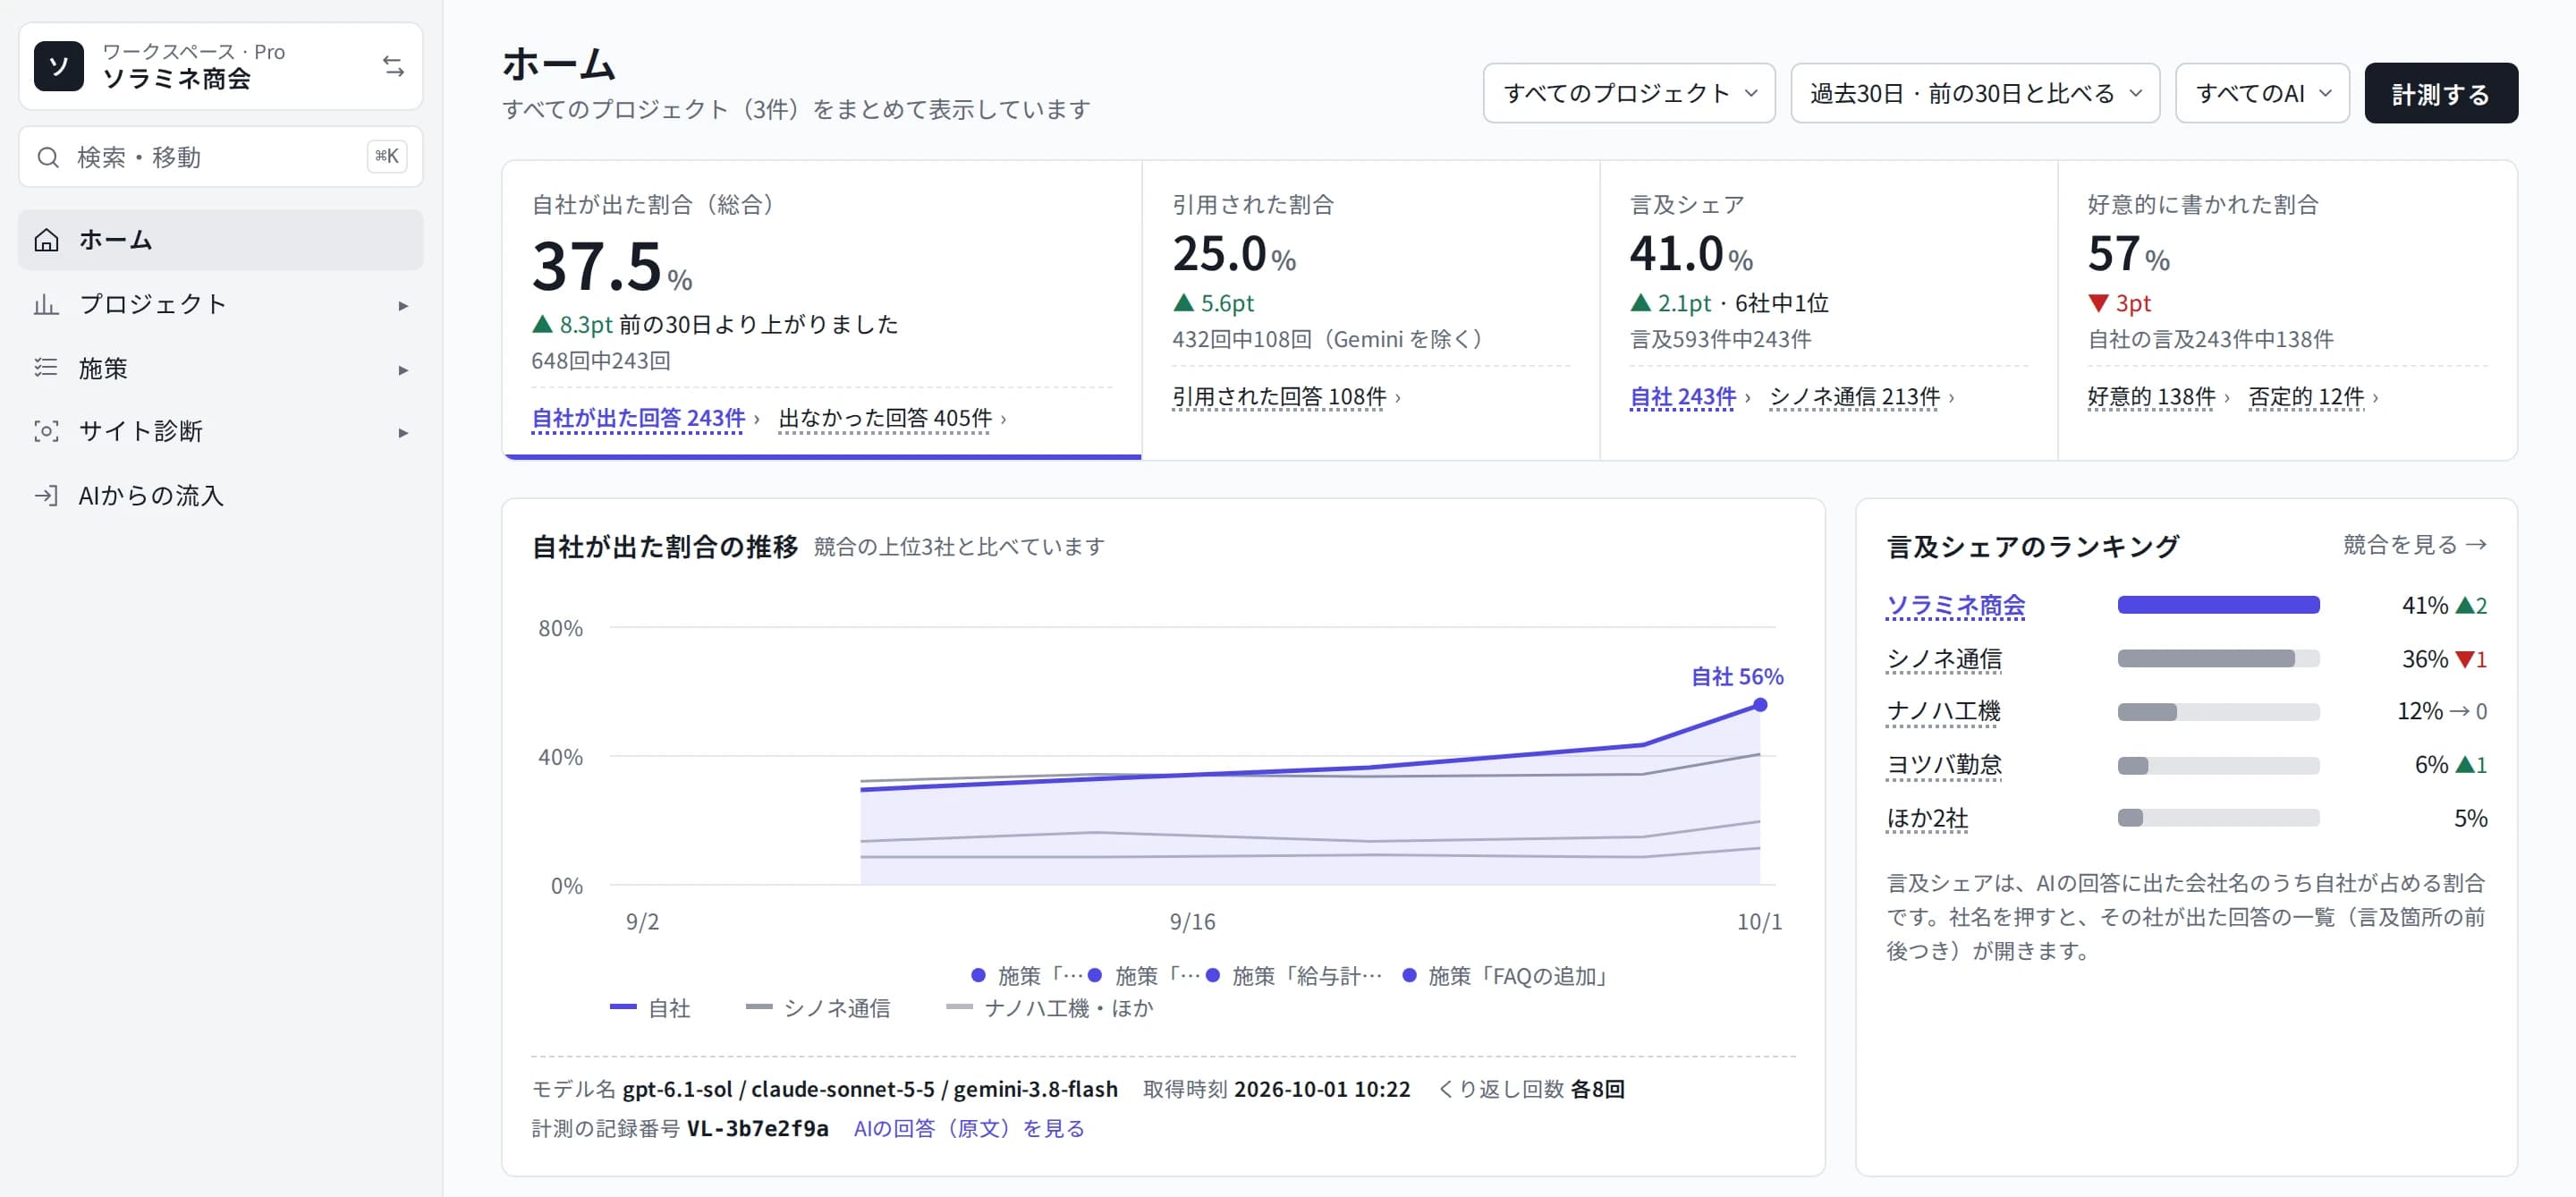Click the 施策「FAQの追加」 legend dot
Image resolution: width=2576 pixels, height=1197 pixels.
(1409, 975)
